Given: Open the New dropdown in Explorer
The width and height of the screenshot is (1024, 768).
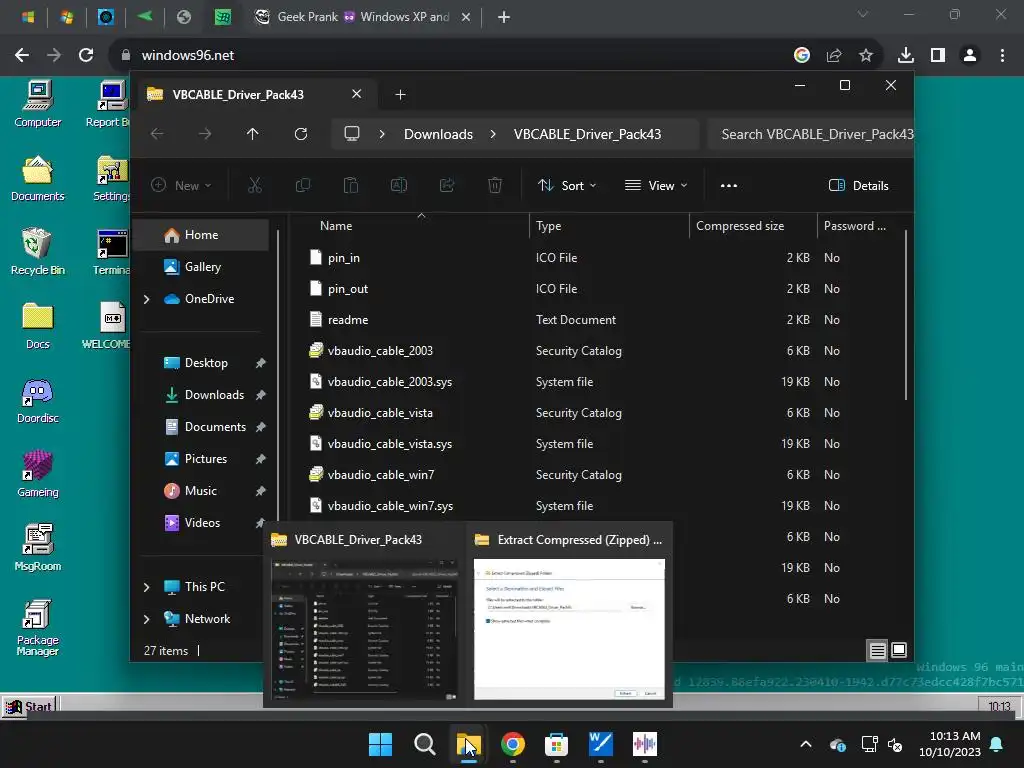Looking at the screenshot, I should tap(181, 185).
